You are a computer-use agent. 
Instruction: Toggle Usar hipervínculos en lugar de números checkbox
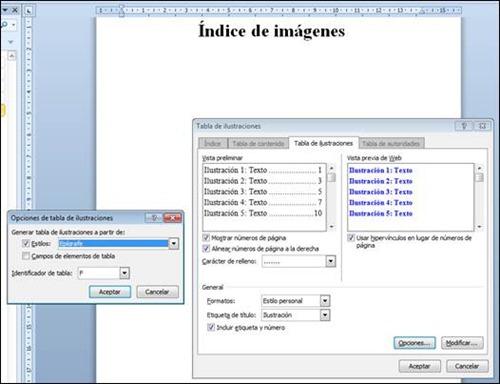click(351, 238)
